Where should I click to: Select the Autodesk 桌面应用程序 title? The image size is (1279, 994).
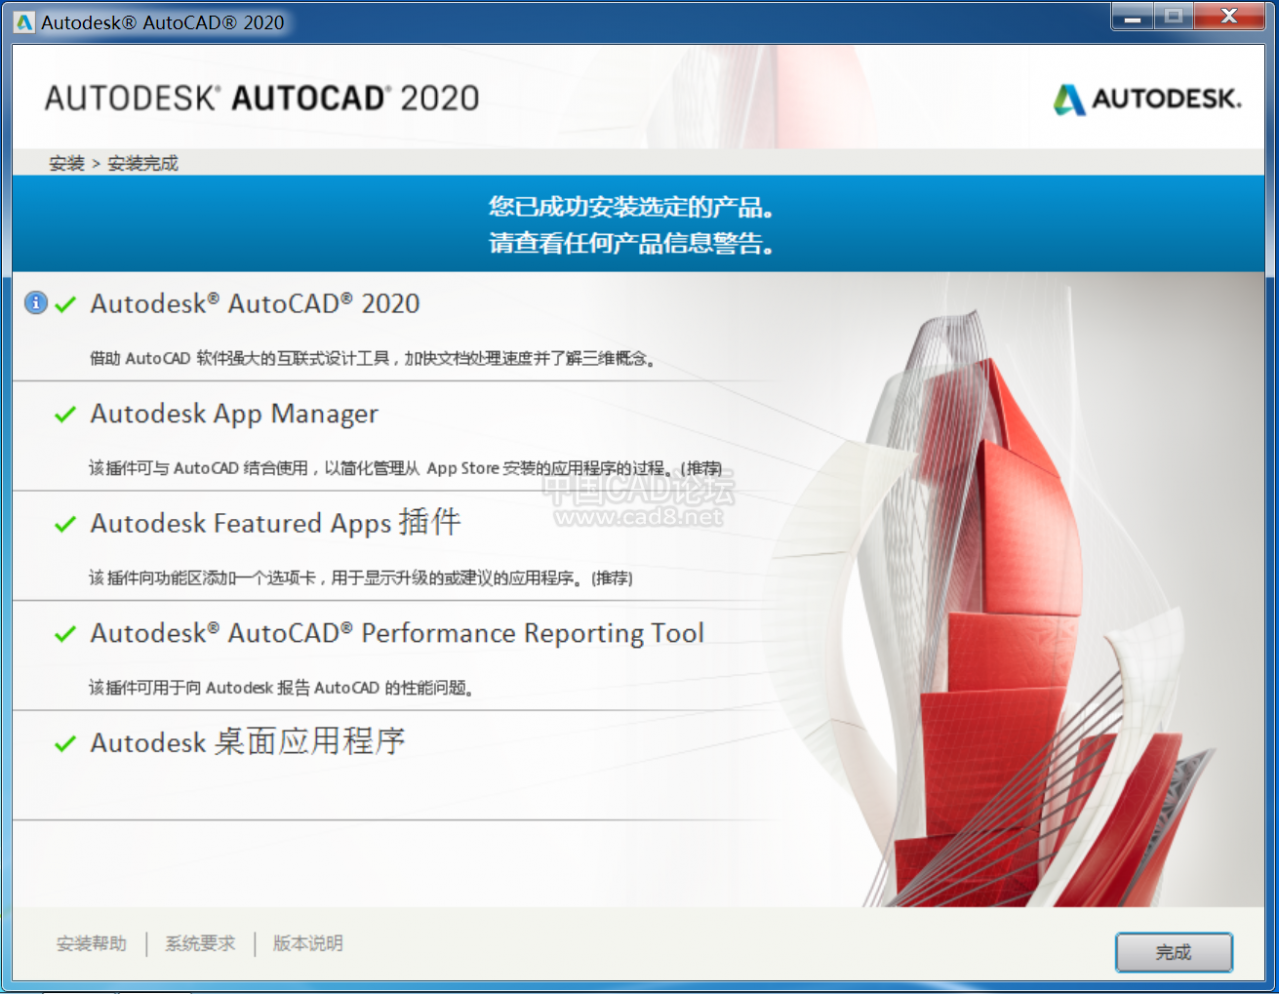pyautogui.click(x=248, y=742)
